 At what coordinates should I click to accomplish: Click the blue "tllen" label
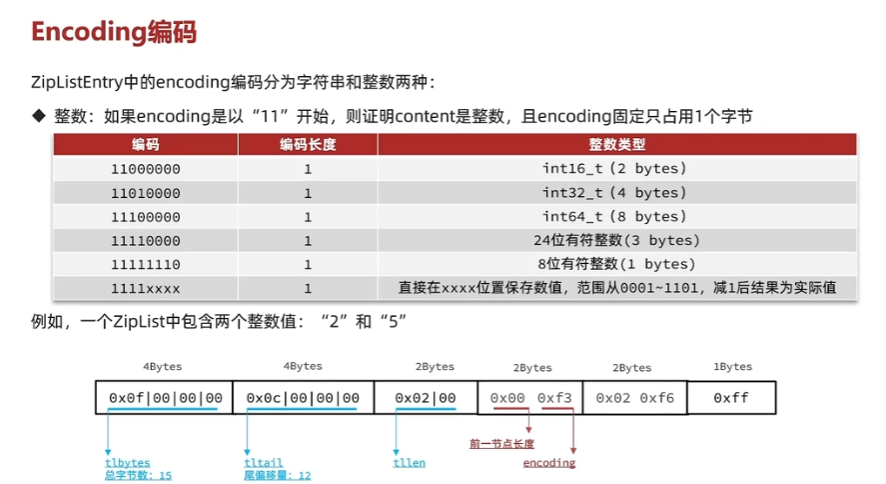click(x=409, y=463)
